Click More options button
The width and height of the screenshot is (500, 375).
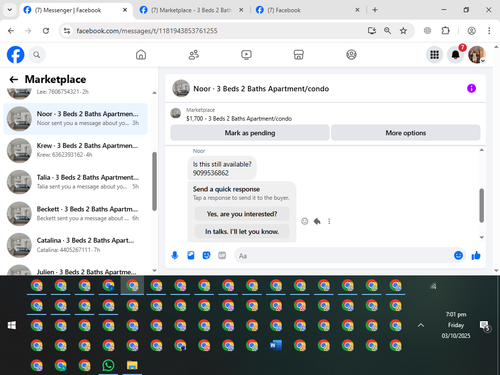tap(406, 133)
